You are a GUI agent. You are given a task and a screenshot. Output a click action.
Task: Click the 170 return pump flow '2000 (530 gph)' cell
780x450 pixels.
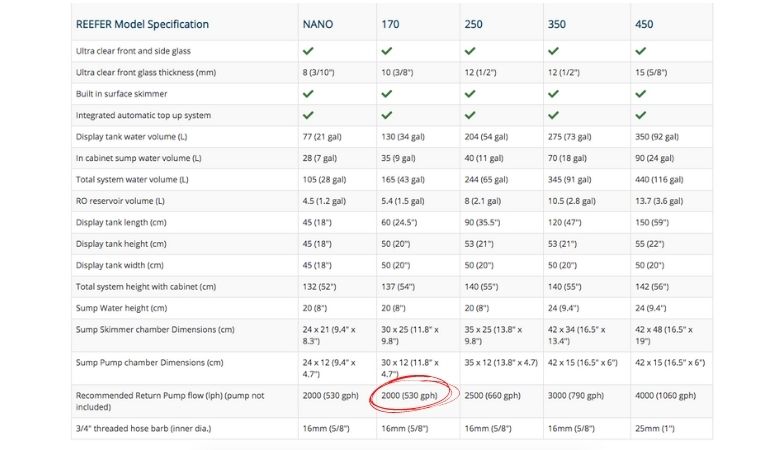[409, 395]
